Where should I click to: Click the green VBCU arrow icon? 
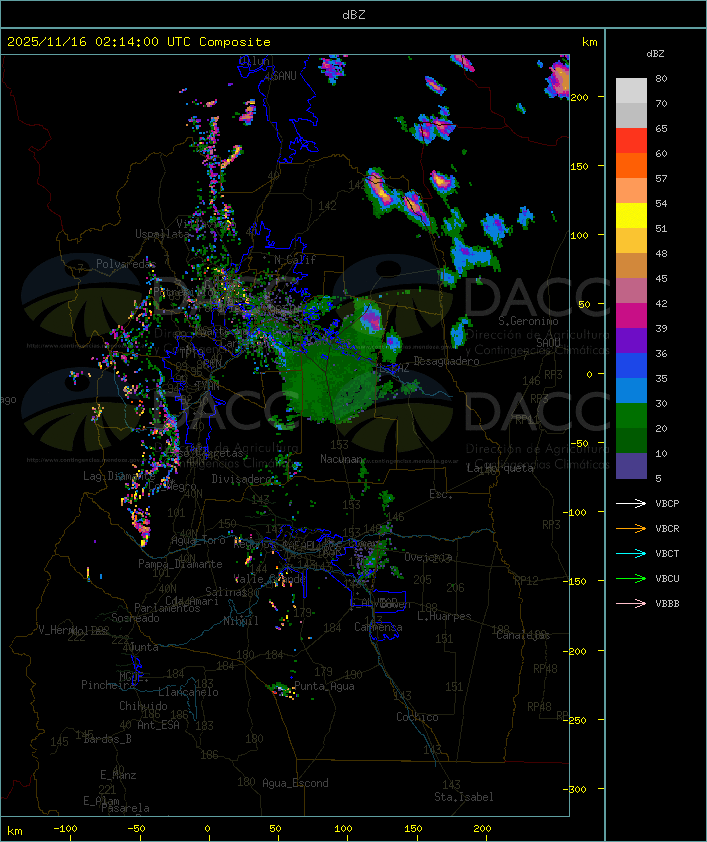pos(631,578)
